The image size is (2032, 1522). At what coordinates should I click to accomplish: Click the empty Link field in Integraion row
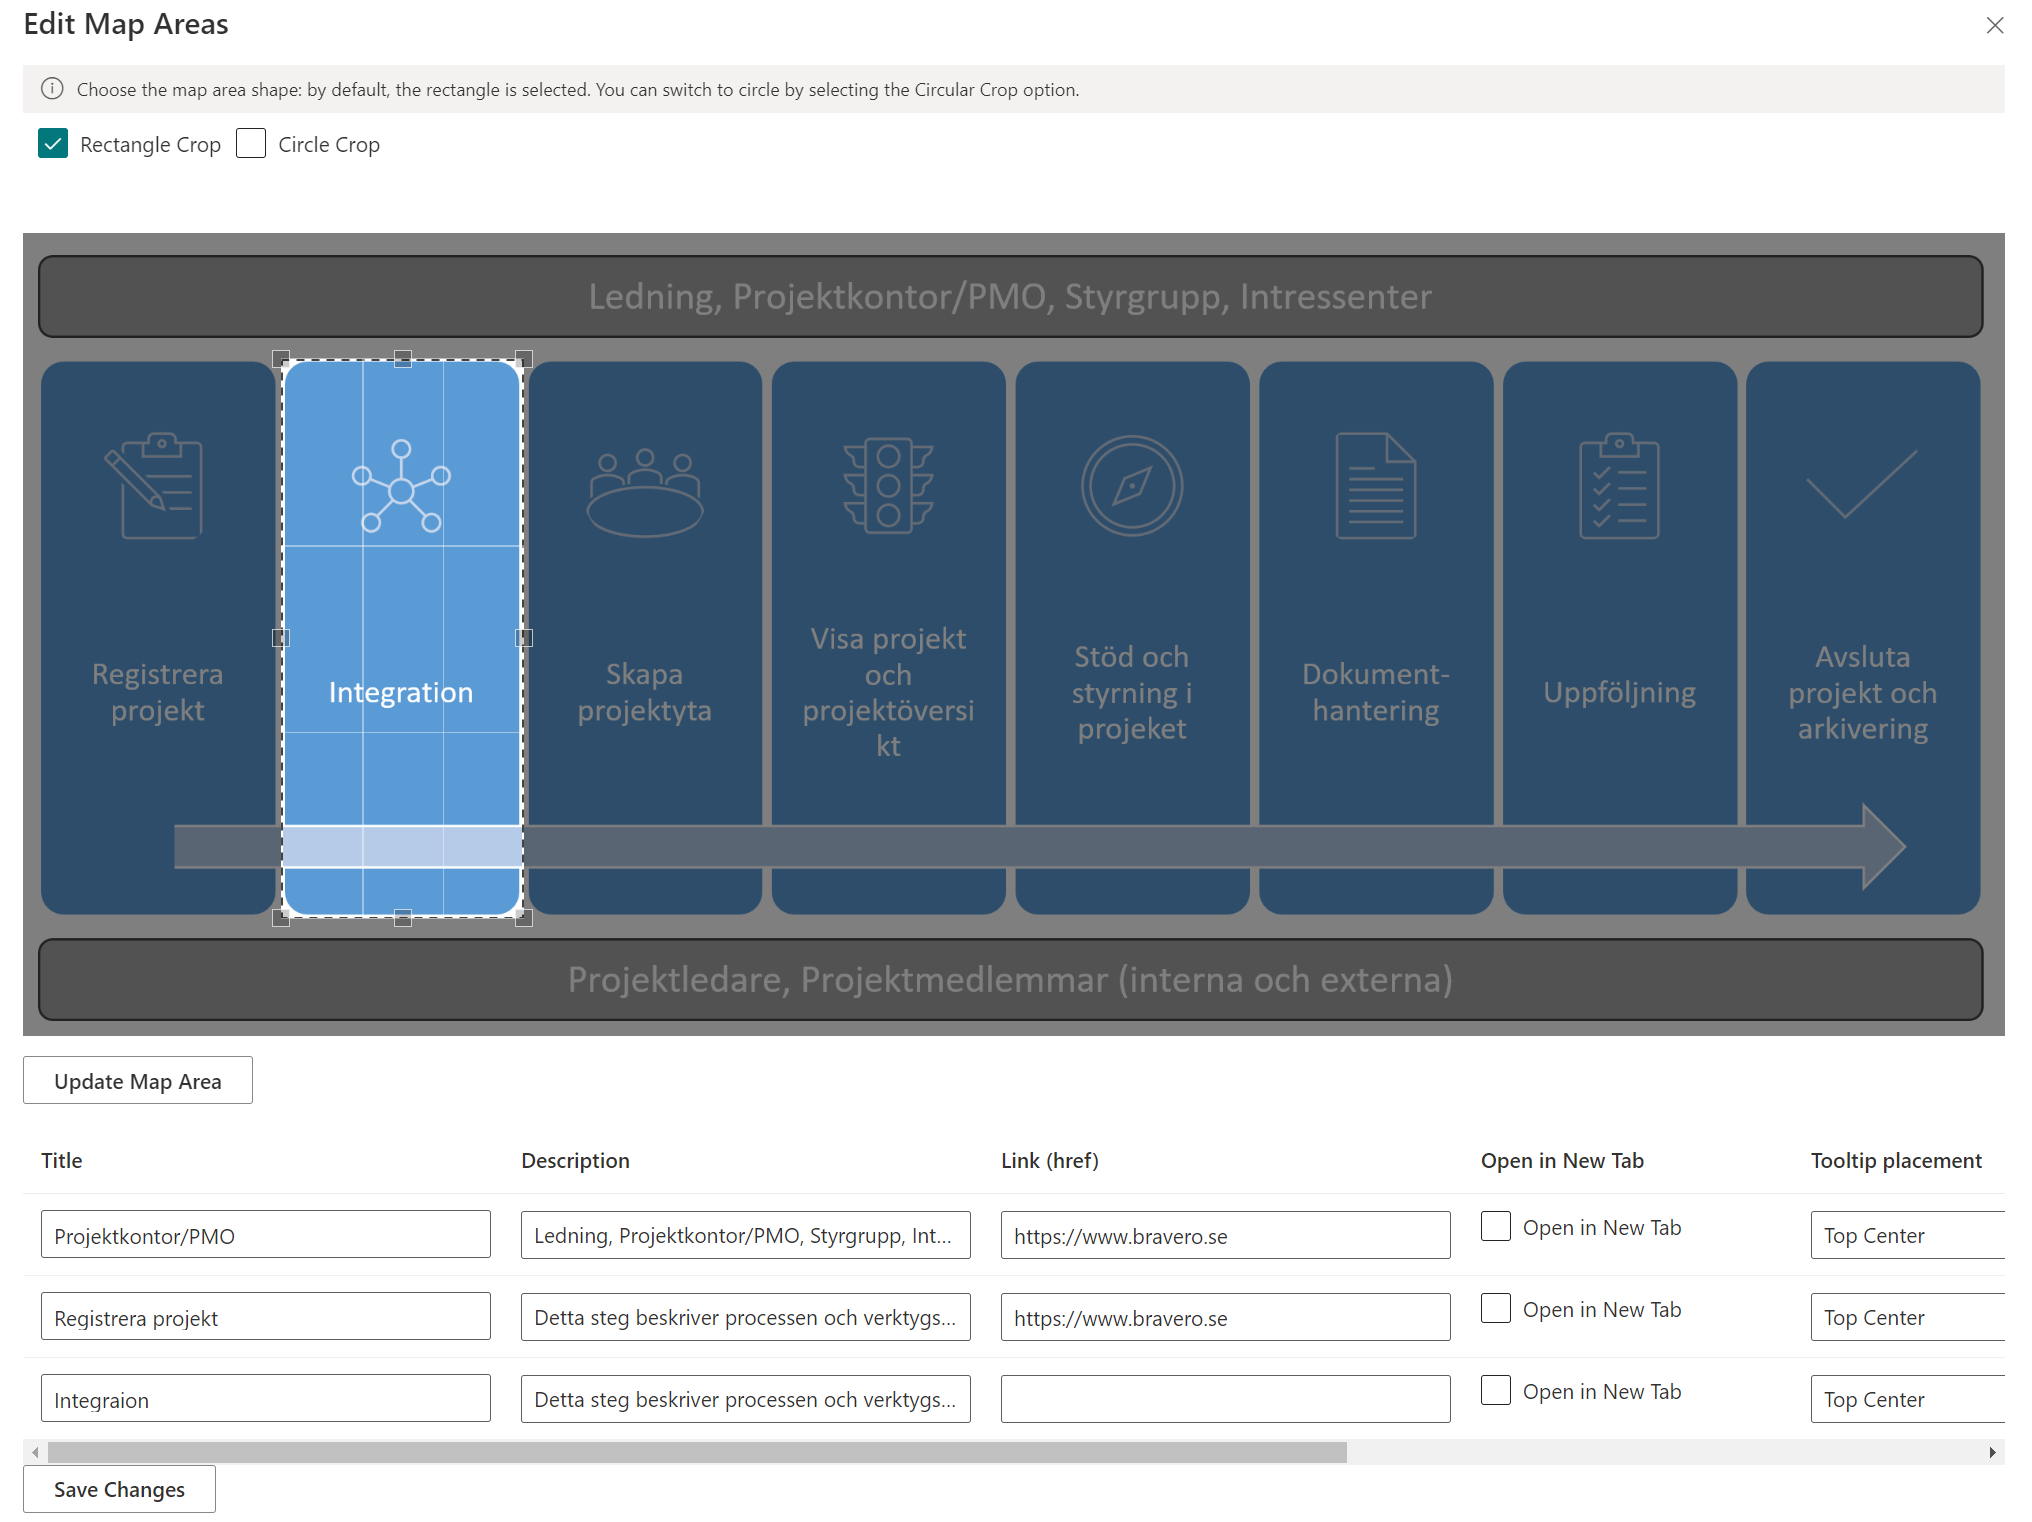coord(1226,1399)
